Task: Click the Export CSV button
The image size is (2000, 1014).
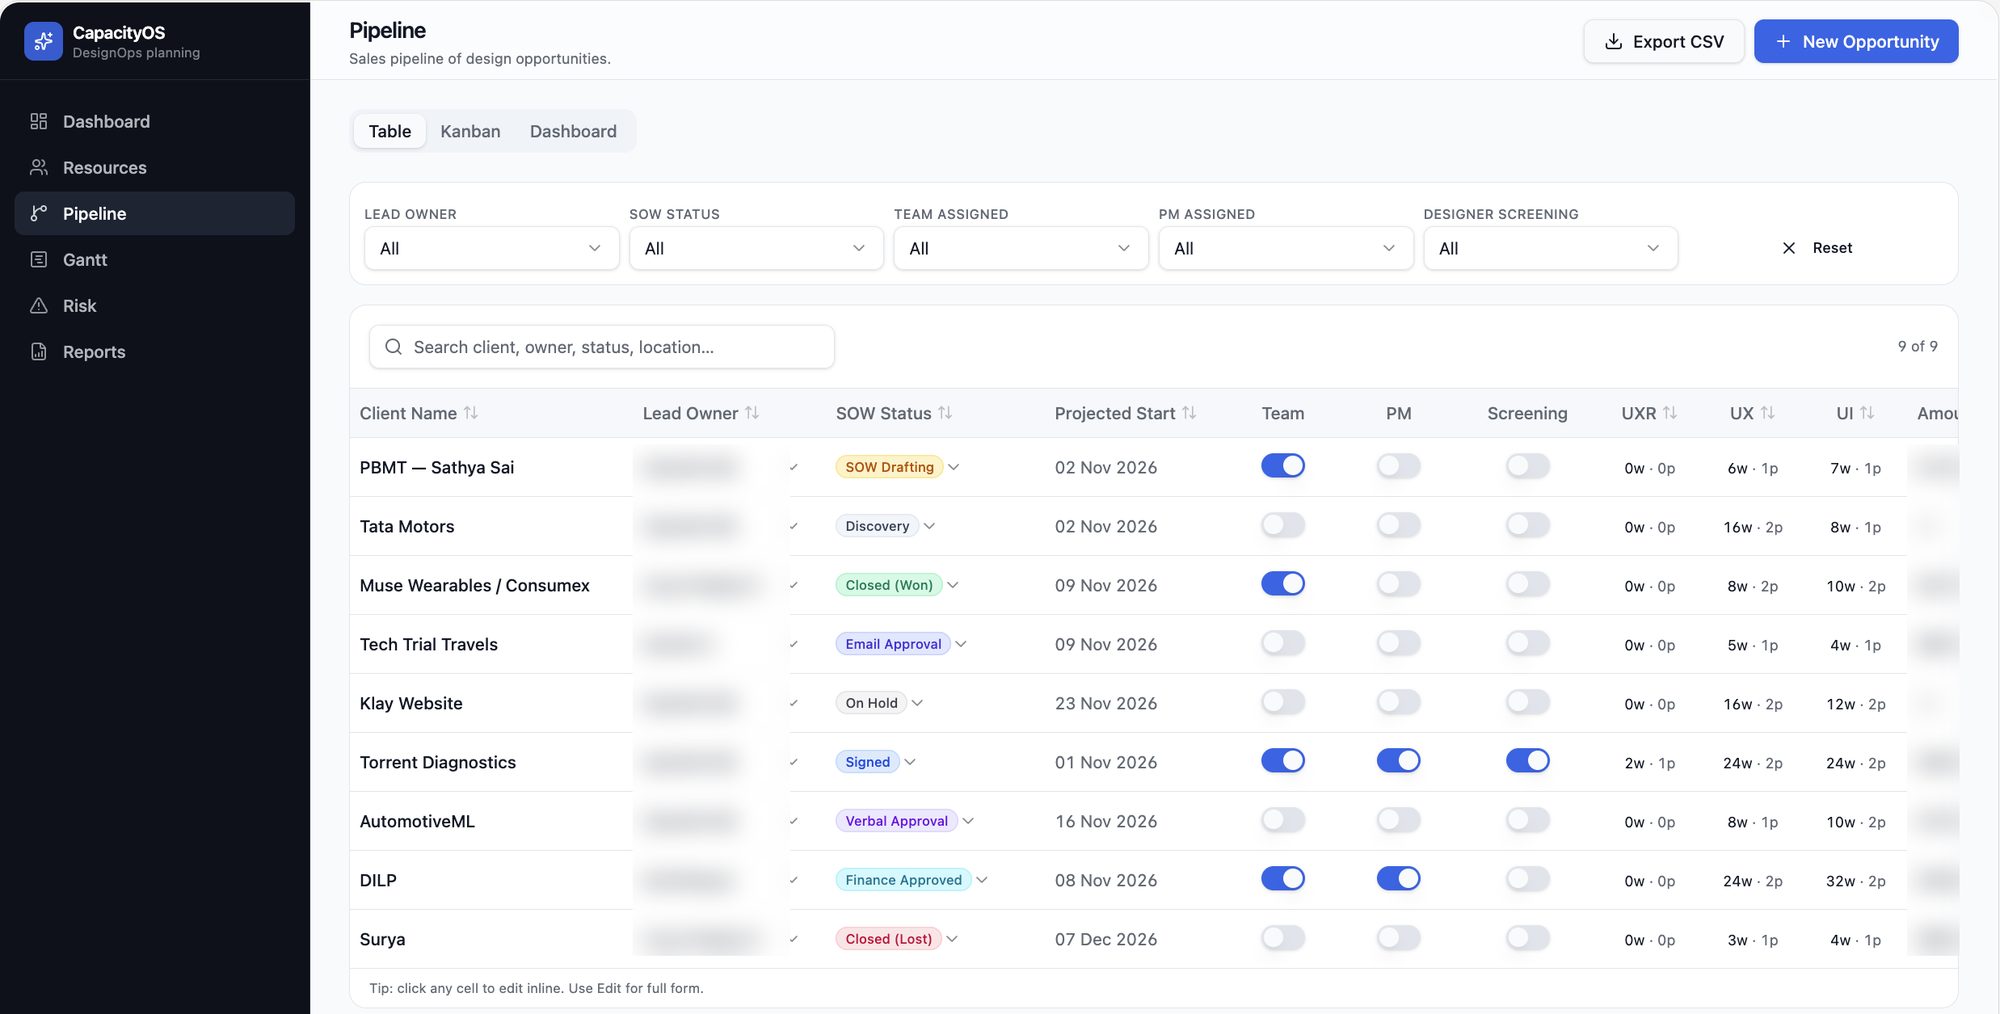Action: click(1664, 41)
